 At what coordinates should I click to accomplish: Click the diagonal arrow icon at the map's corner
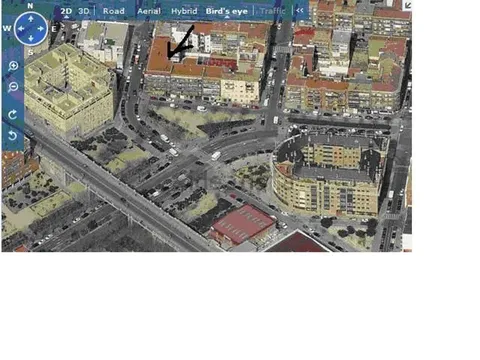(407, 5)
